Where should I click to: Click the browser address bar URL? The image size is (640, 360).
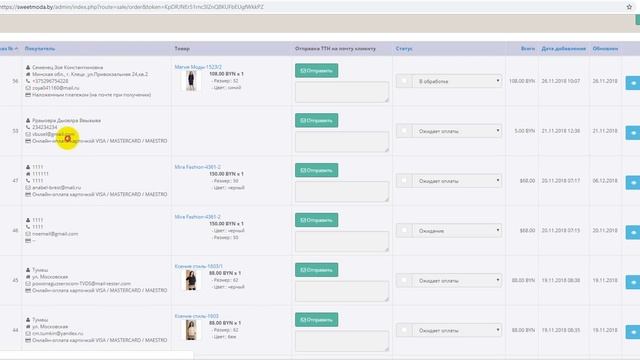click(x=132, y=7)
